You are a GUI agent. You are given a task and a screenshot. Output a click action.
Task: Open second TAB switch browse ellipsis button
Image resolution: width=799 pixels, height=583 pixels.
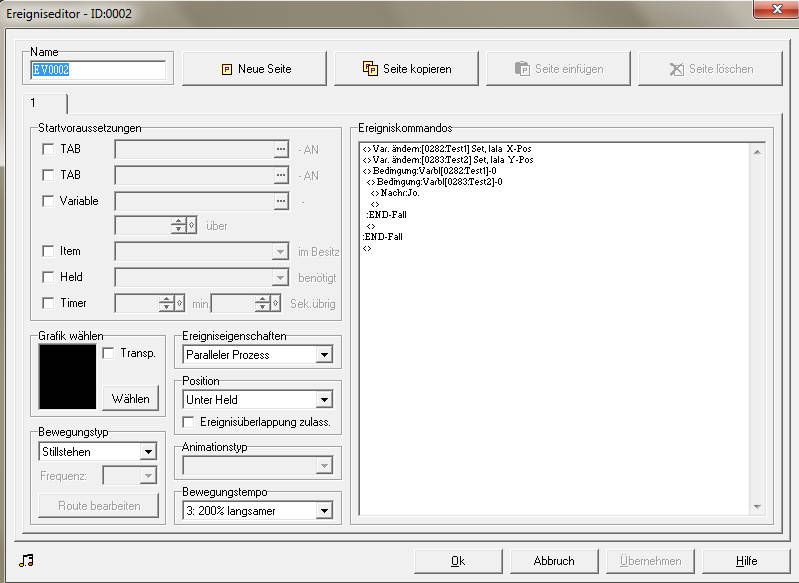[281, 175]
